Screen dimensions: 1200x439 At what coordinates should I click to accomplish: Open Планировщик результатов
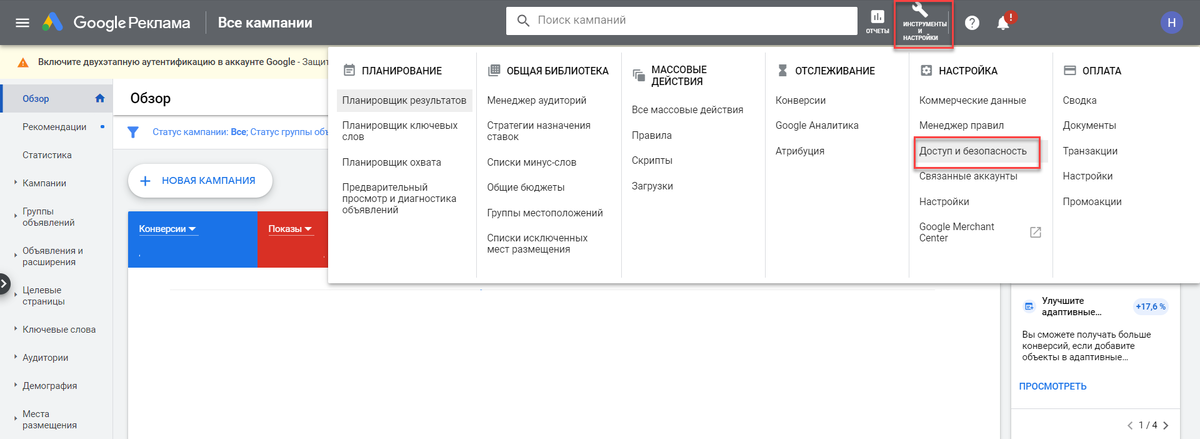click(404, 100)
